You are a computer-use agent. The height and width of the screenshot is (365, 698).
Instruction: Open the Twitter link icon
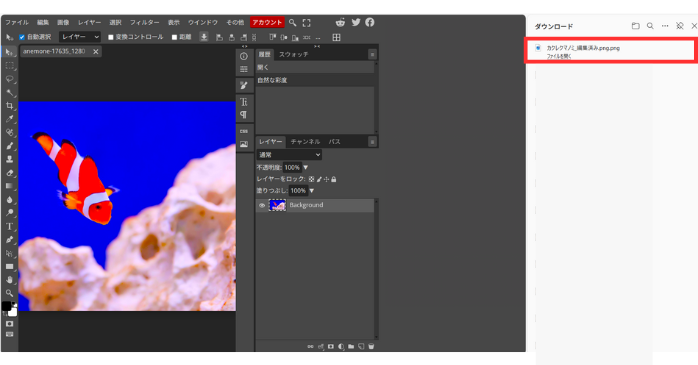356,22
